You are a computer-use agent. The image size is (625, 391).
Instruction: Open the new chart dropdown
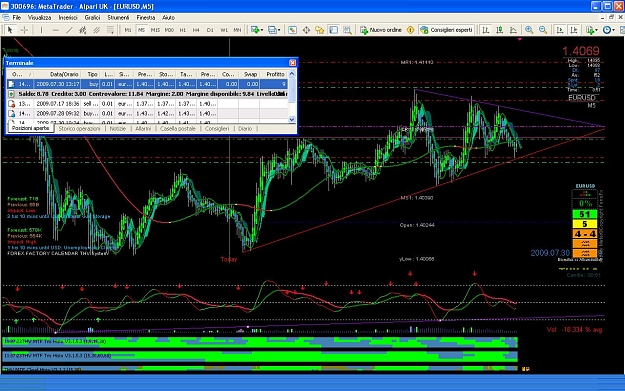[257, 30]
